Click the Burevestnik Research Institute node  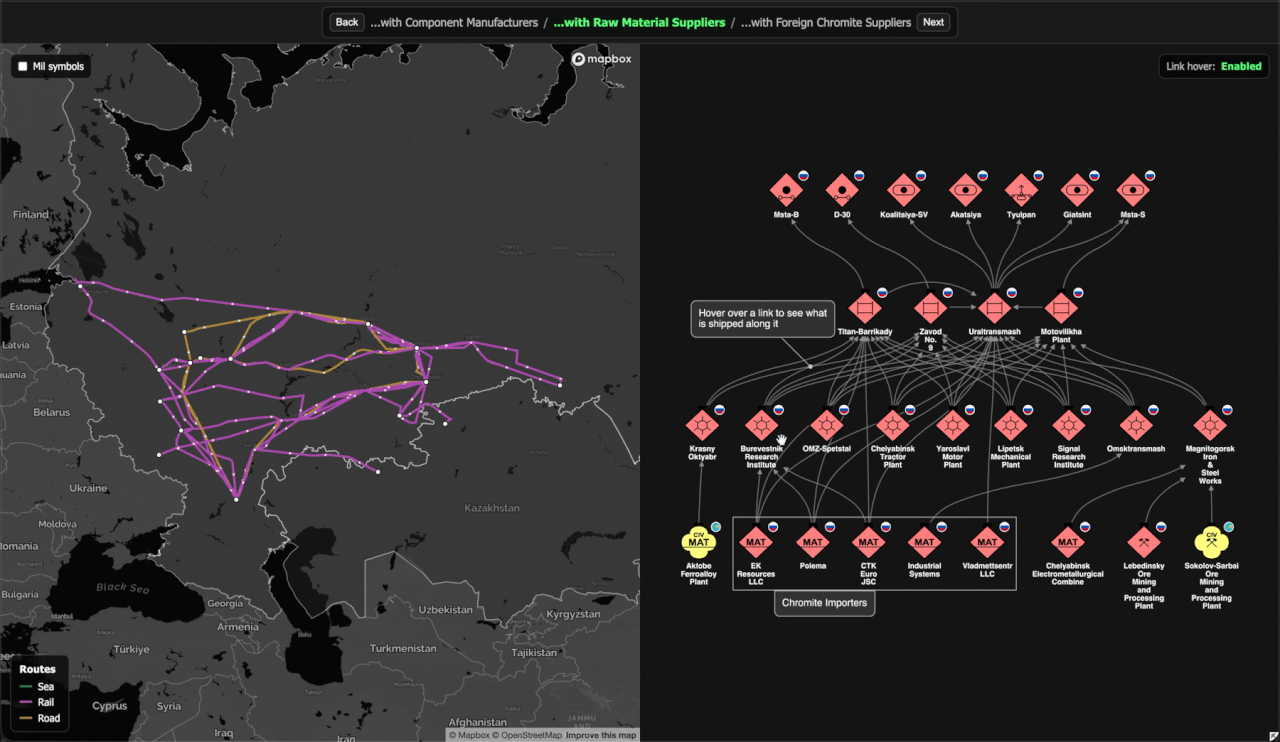761,425
